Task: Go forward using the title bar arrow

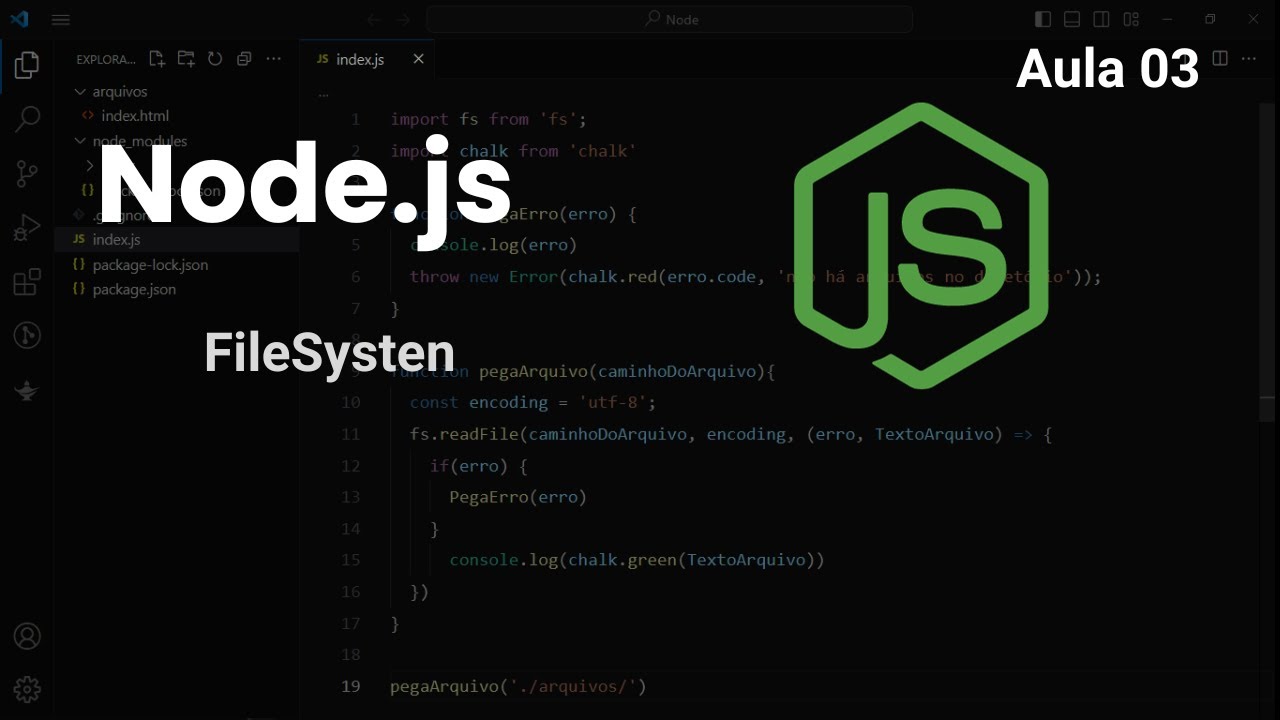Action: tap(403, 19)
